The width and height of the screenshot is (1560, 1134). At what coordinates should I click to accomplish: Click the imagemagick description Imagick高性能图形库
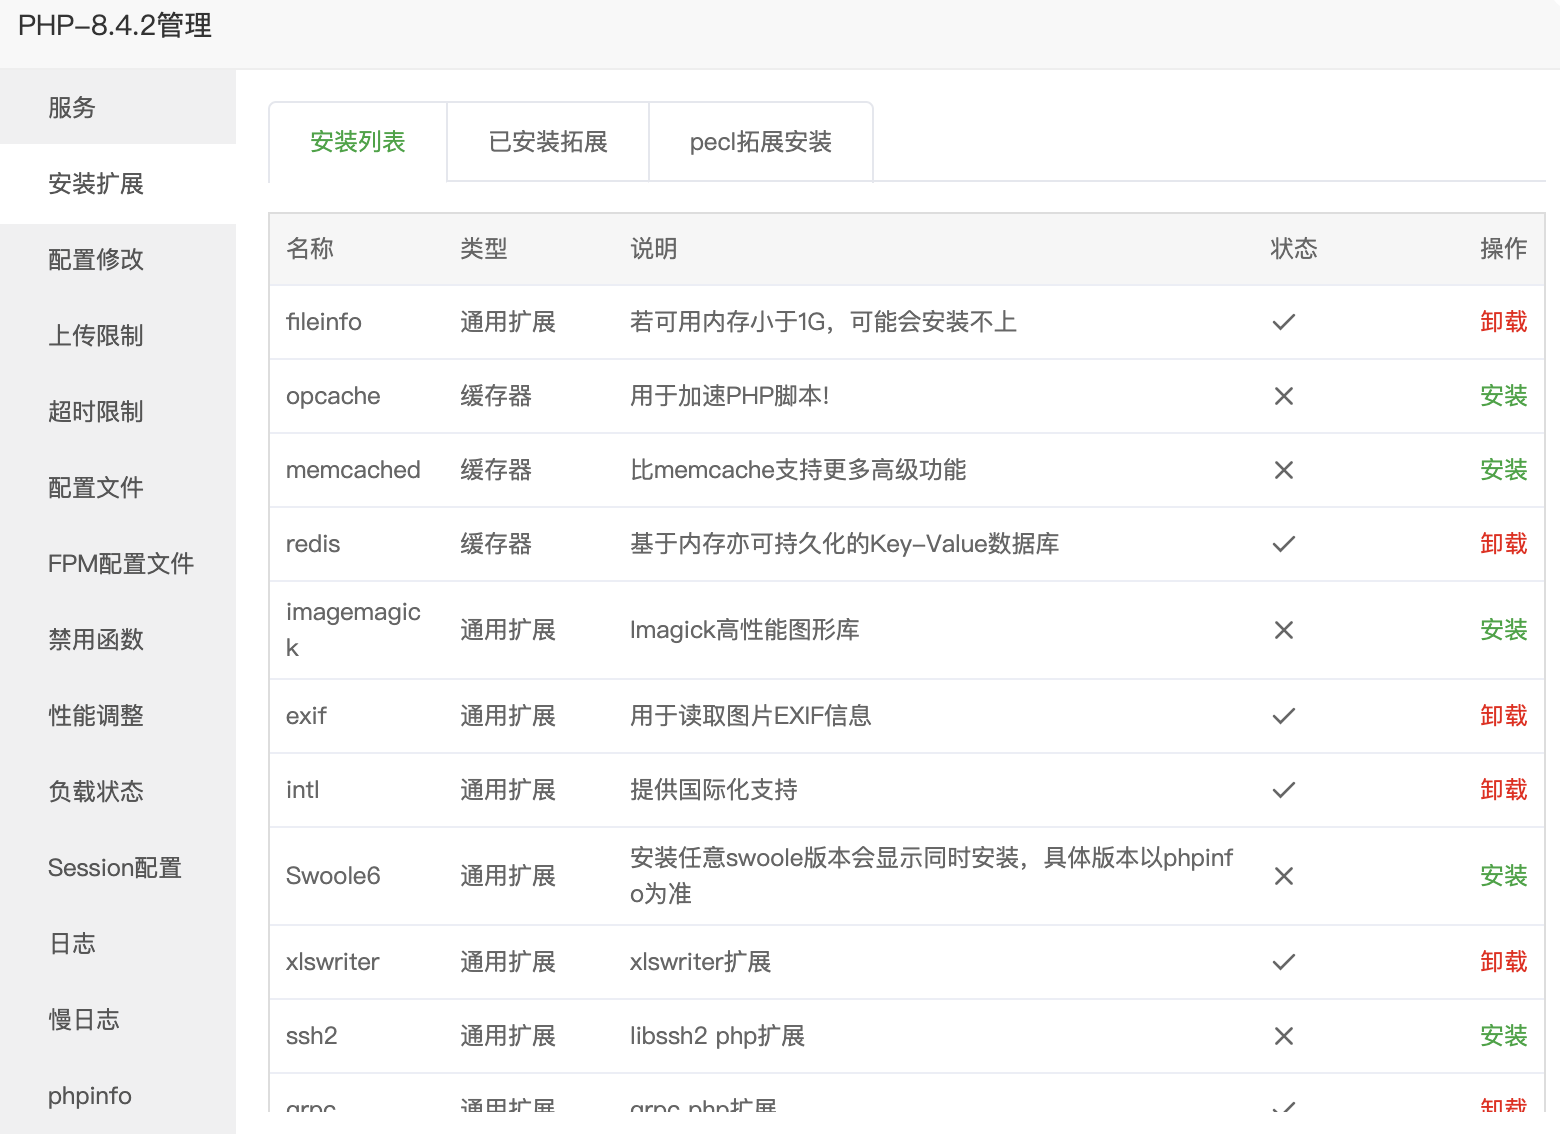pos(745,630)
